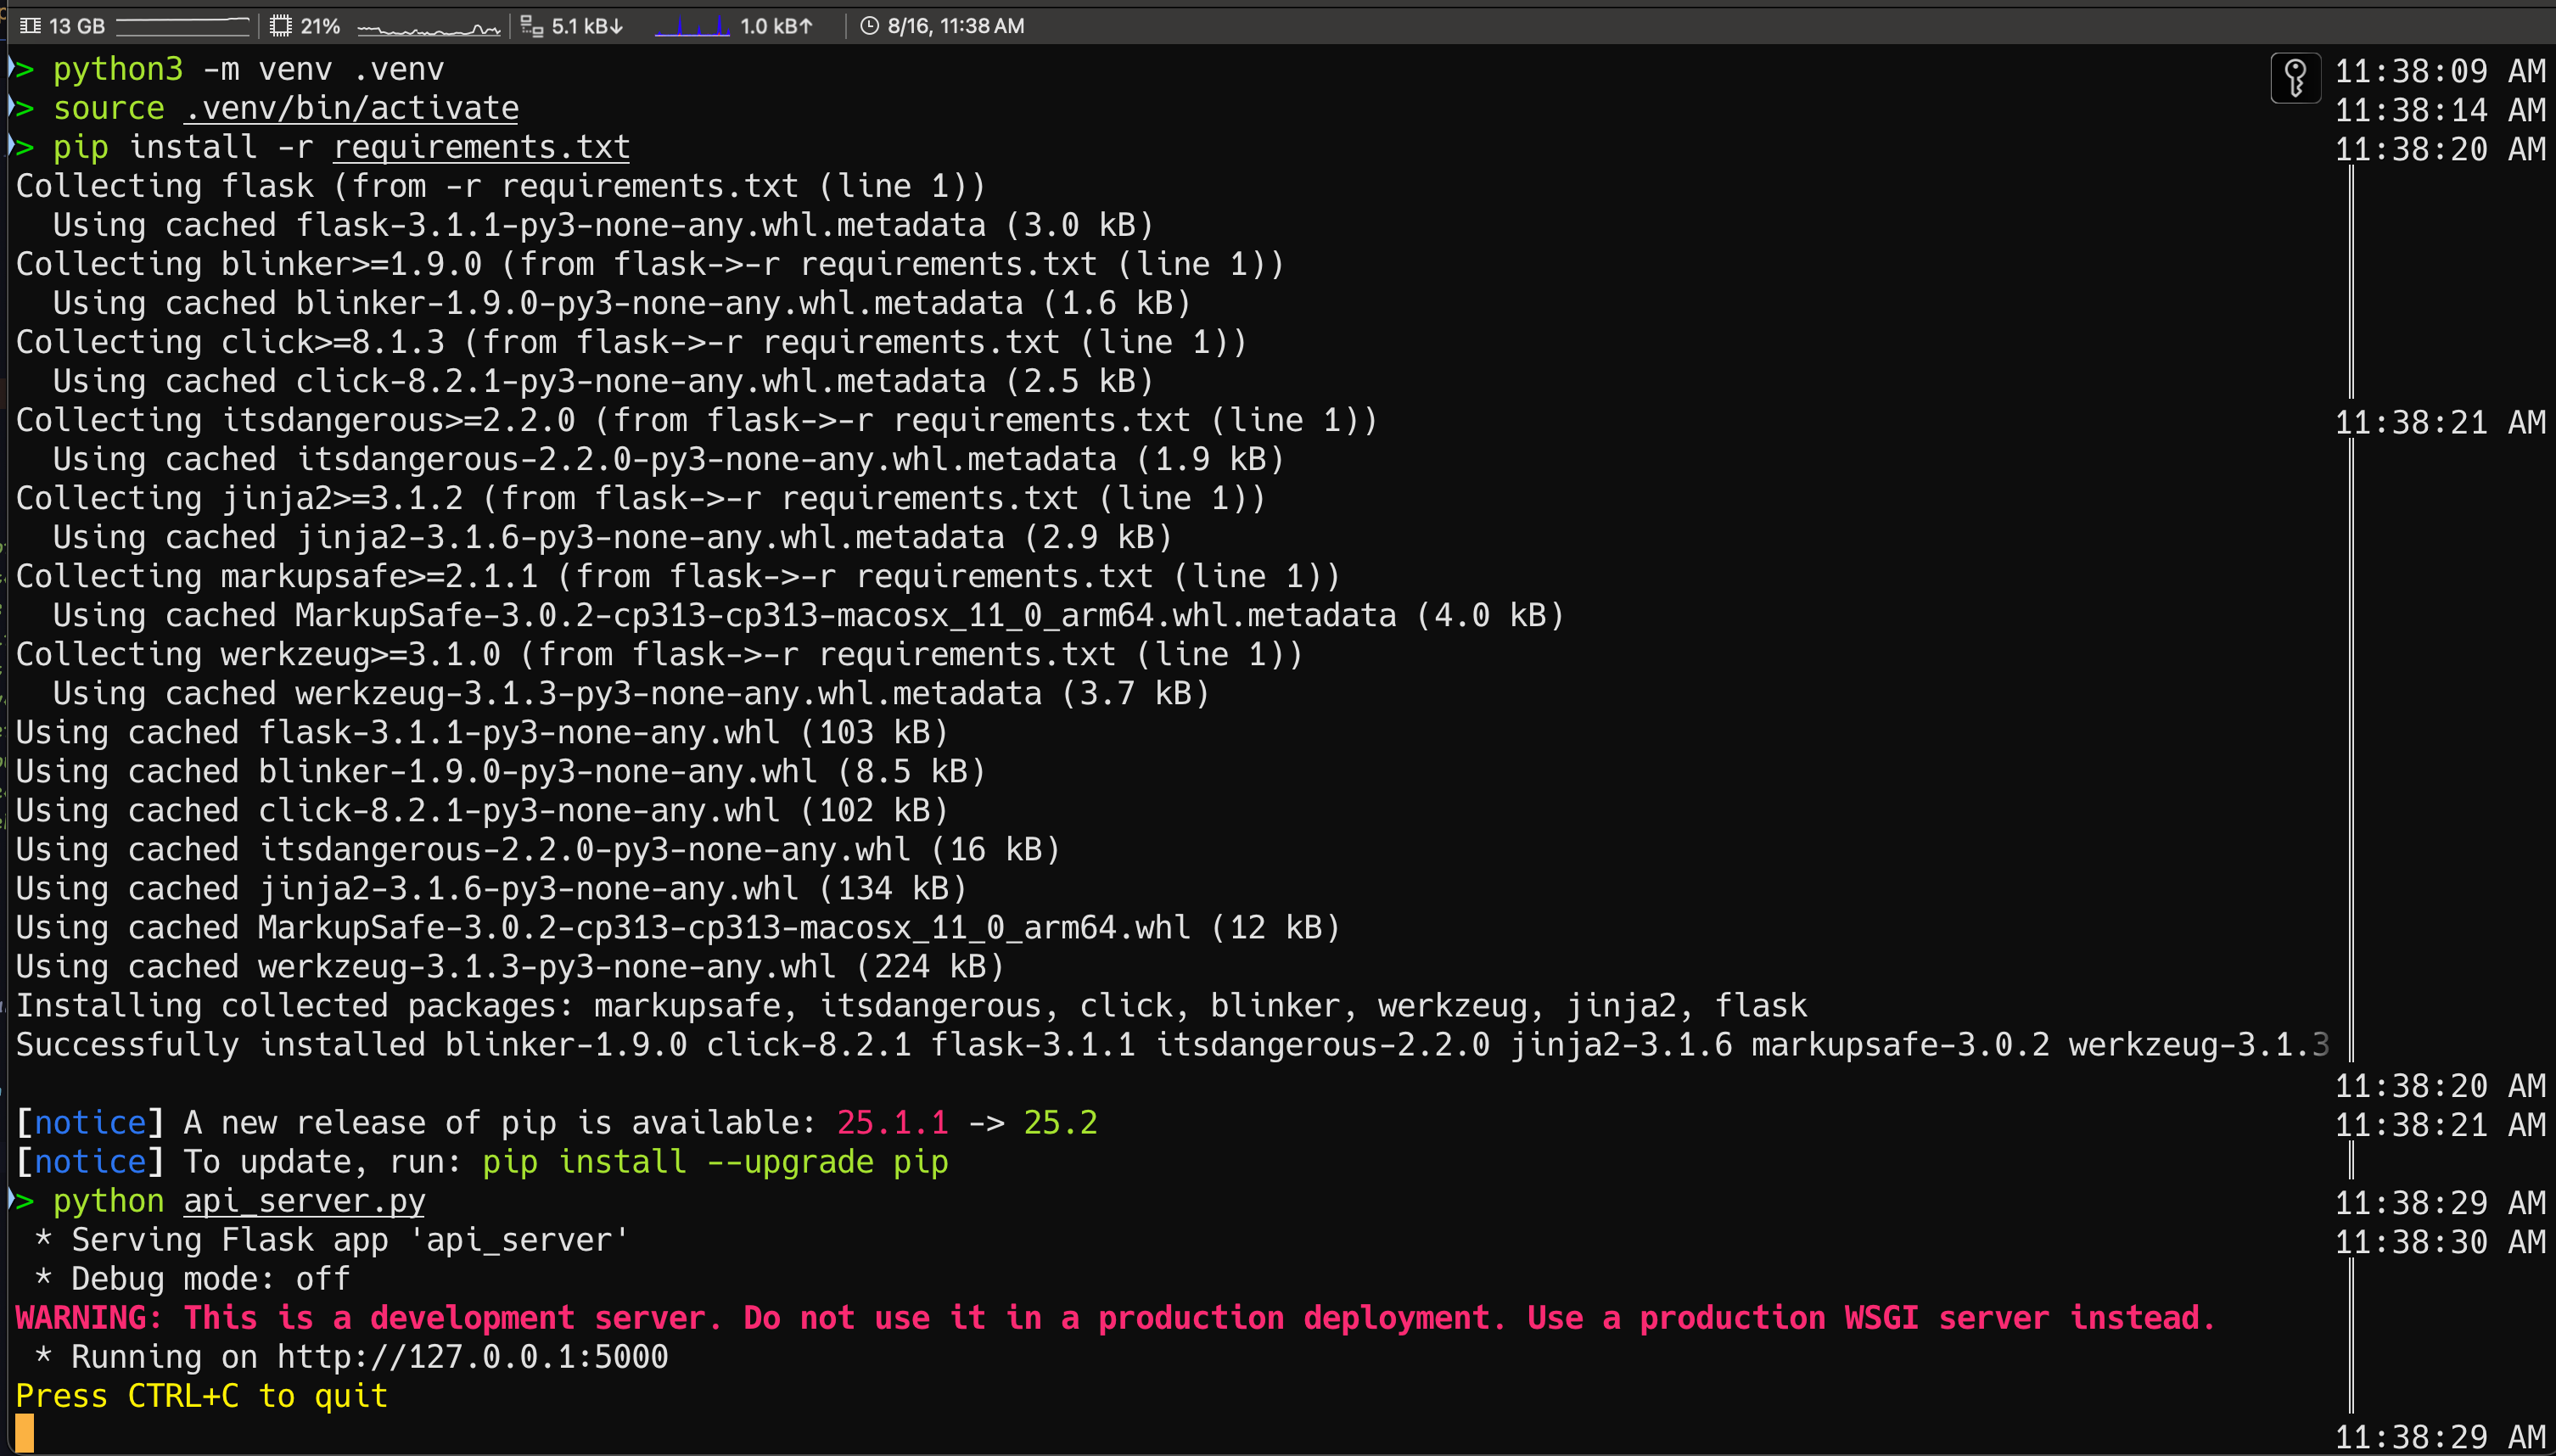The height and width of the screenshot is (1456, 2556).
Task: Click the 'Installing collected packages' line
Action: tap(912, 1005)
